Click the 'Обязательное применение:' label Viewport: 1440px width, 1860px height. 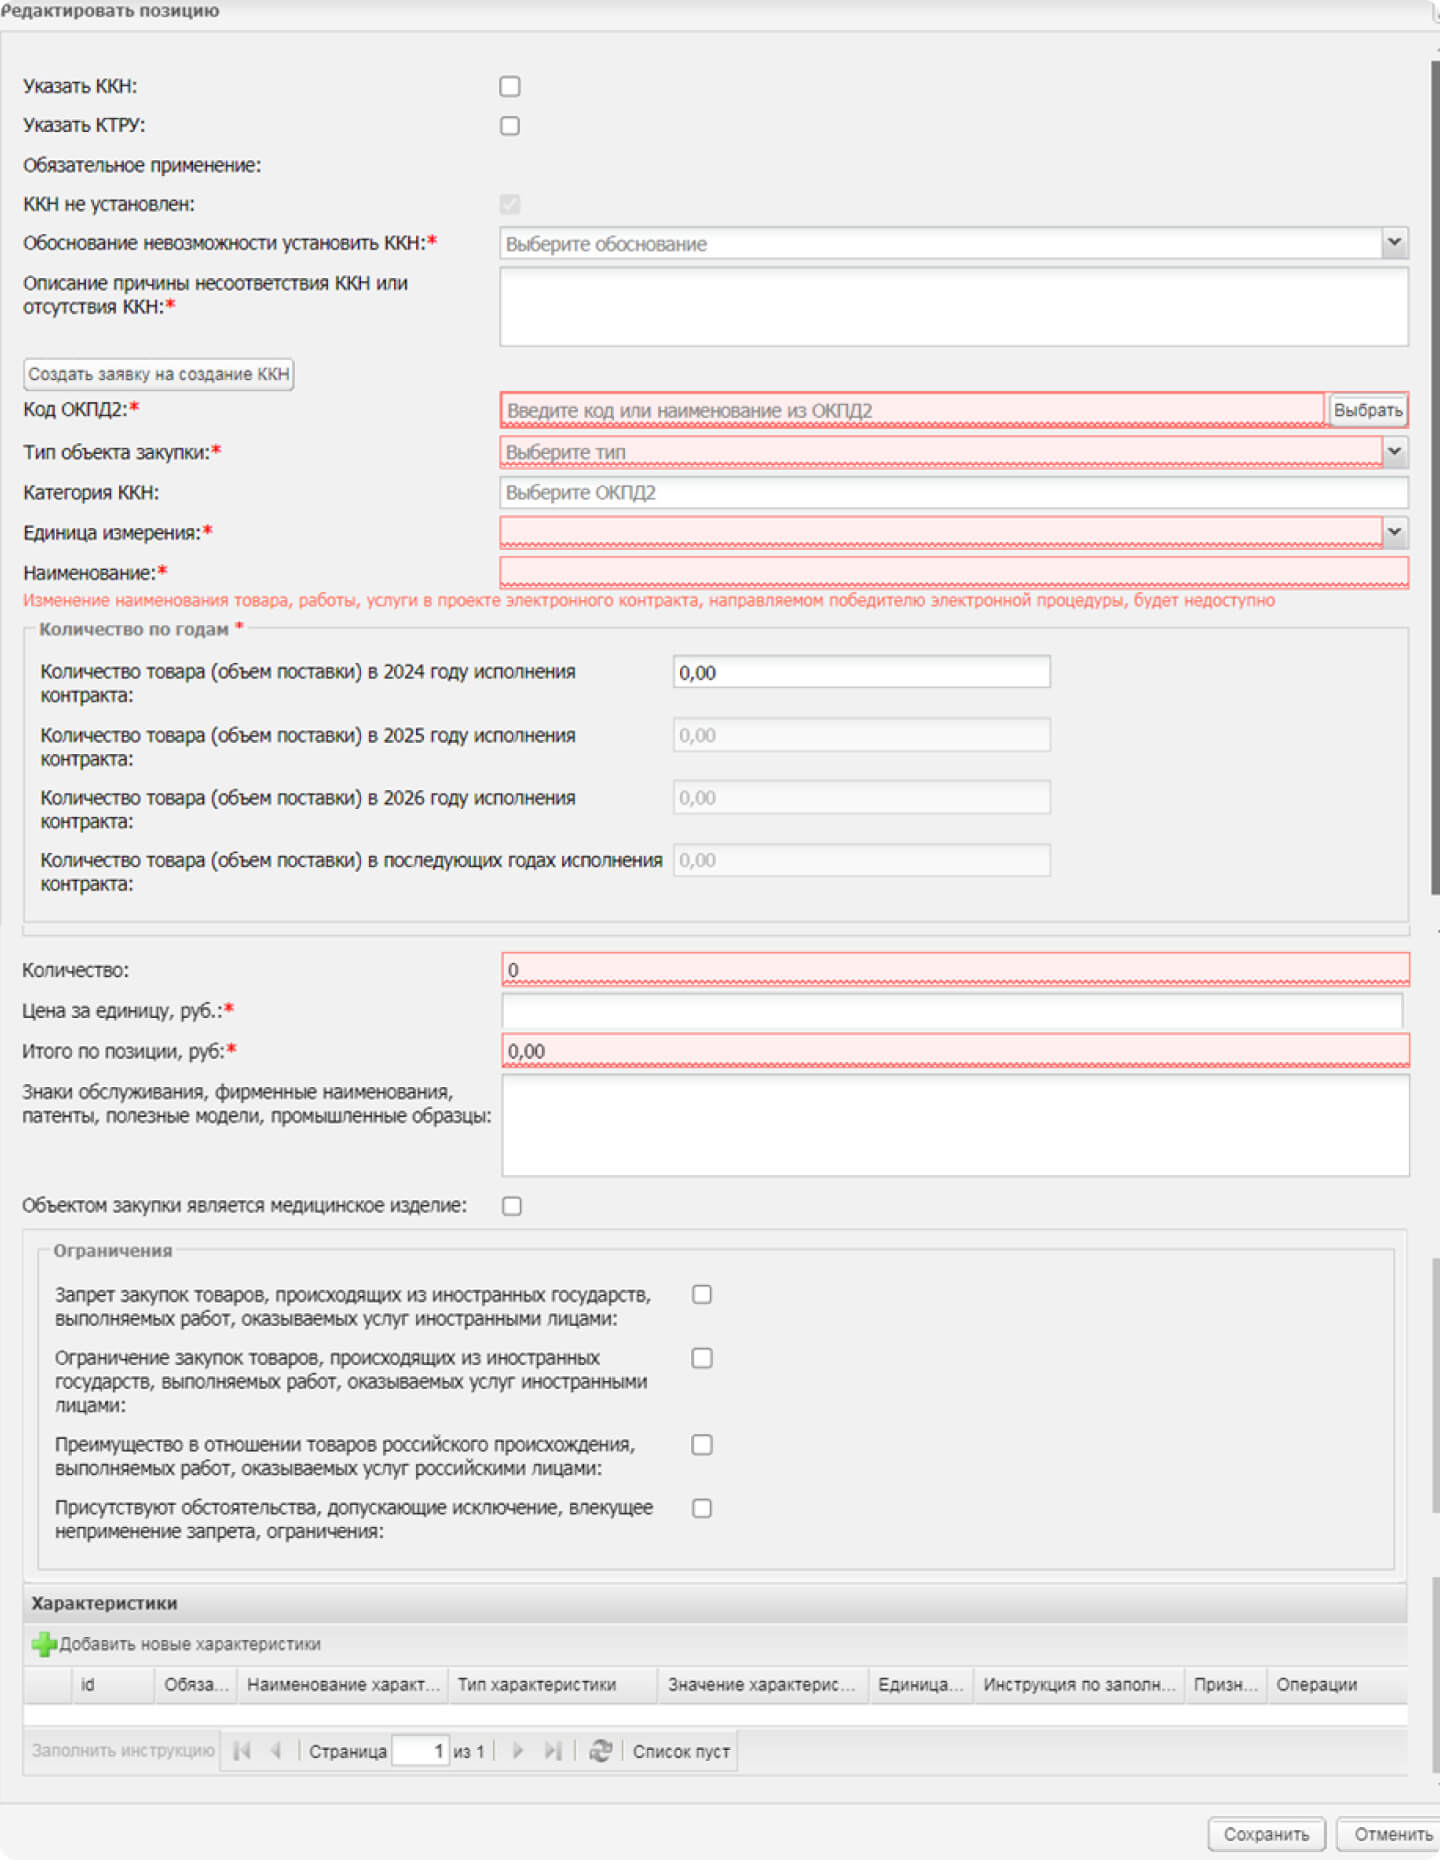click(x=142, y=165)
